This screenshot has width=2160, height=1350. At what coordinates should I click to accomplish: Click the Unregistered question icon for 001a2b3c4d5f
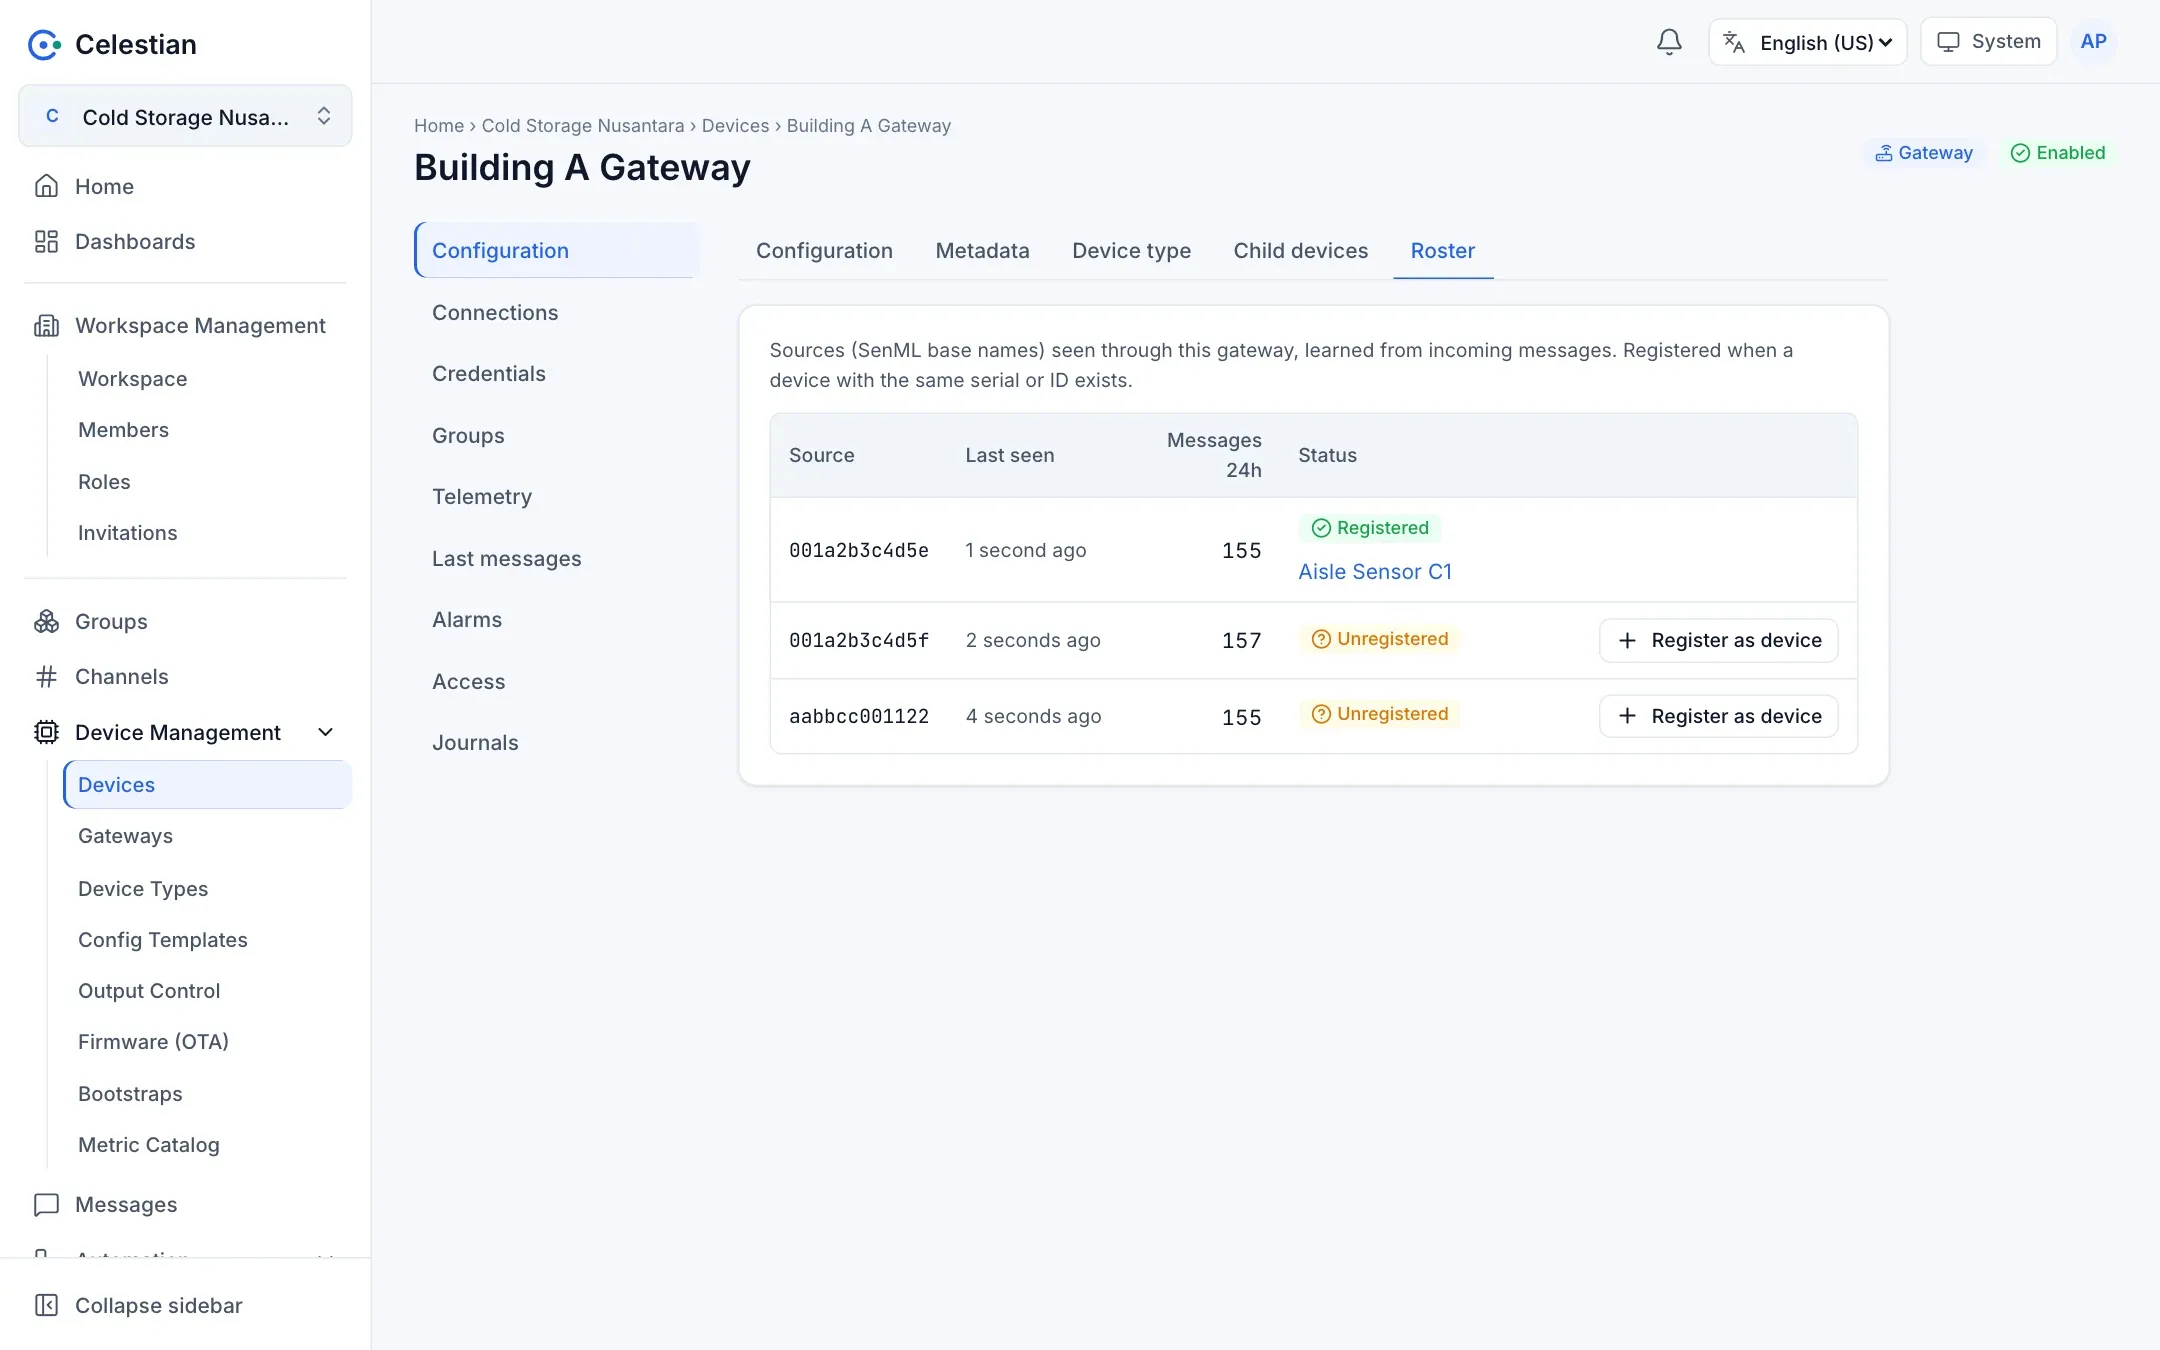click(1321, 639)
